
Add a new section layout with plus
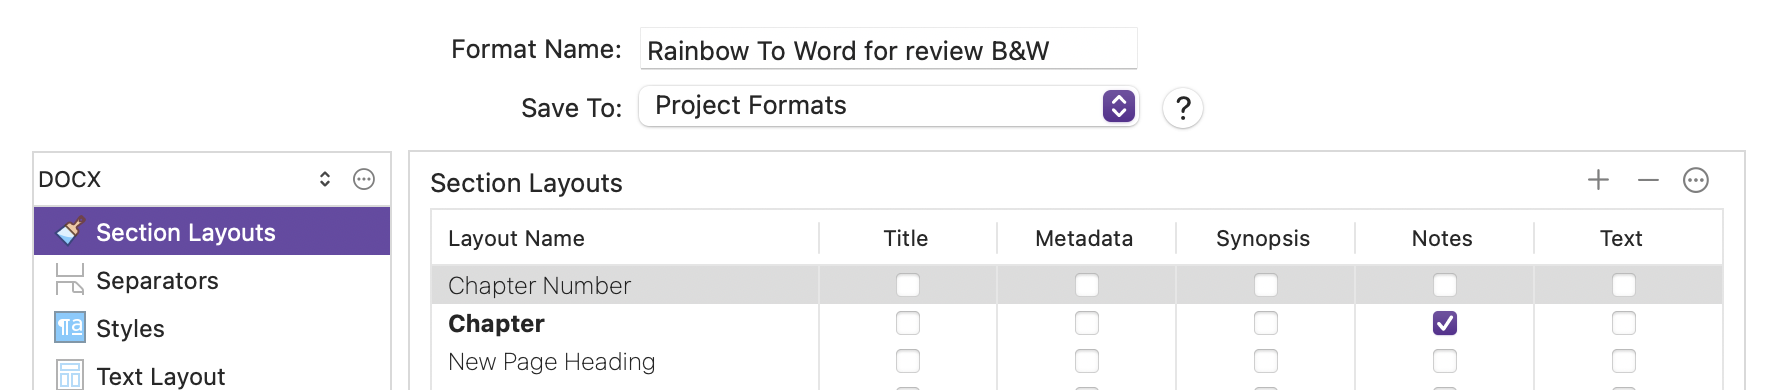click(x=1598, y=180)
